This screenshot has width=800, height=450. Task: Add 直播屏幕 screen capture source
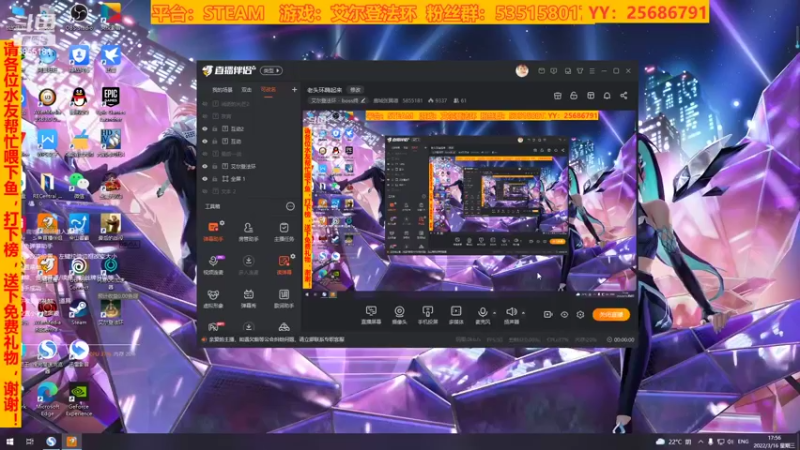point(371,315)
